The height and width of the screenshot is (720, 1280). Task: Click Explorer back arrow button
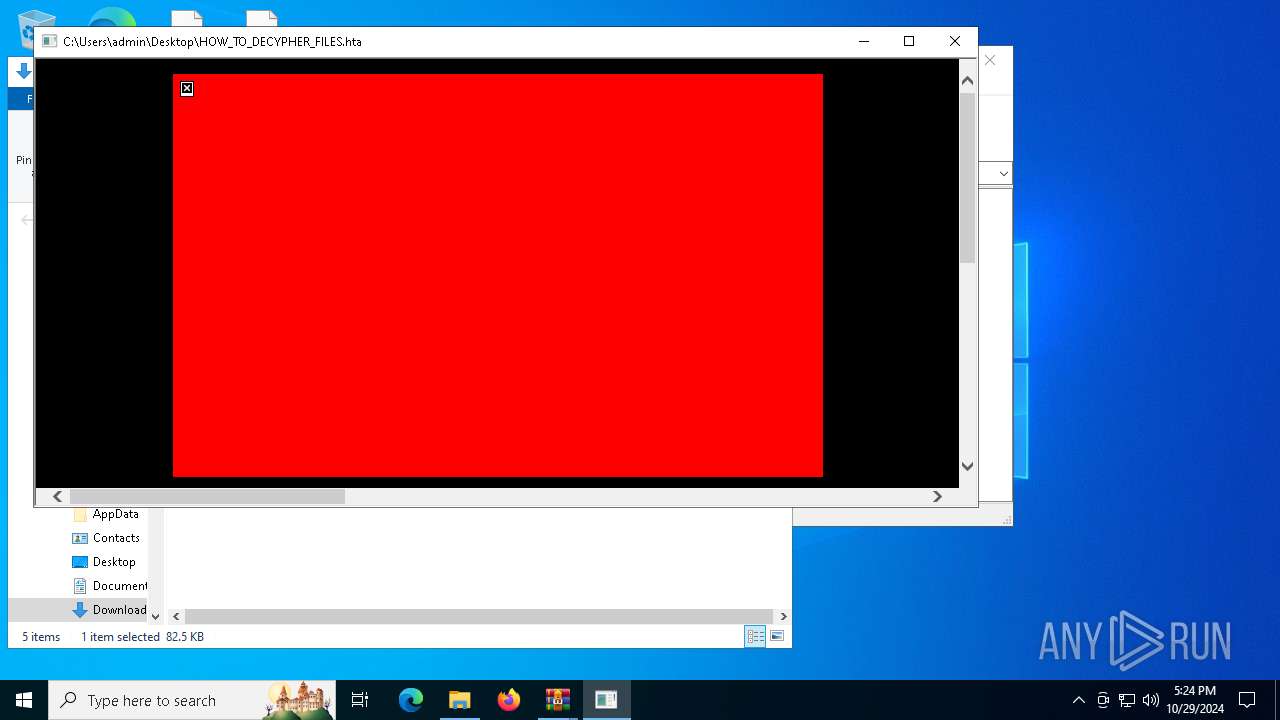(27, 220)
